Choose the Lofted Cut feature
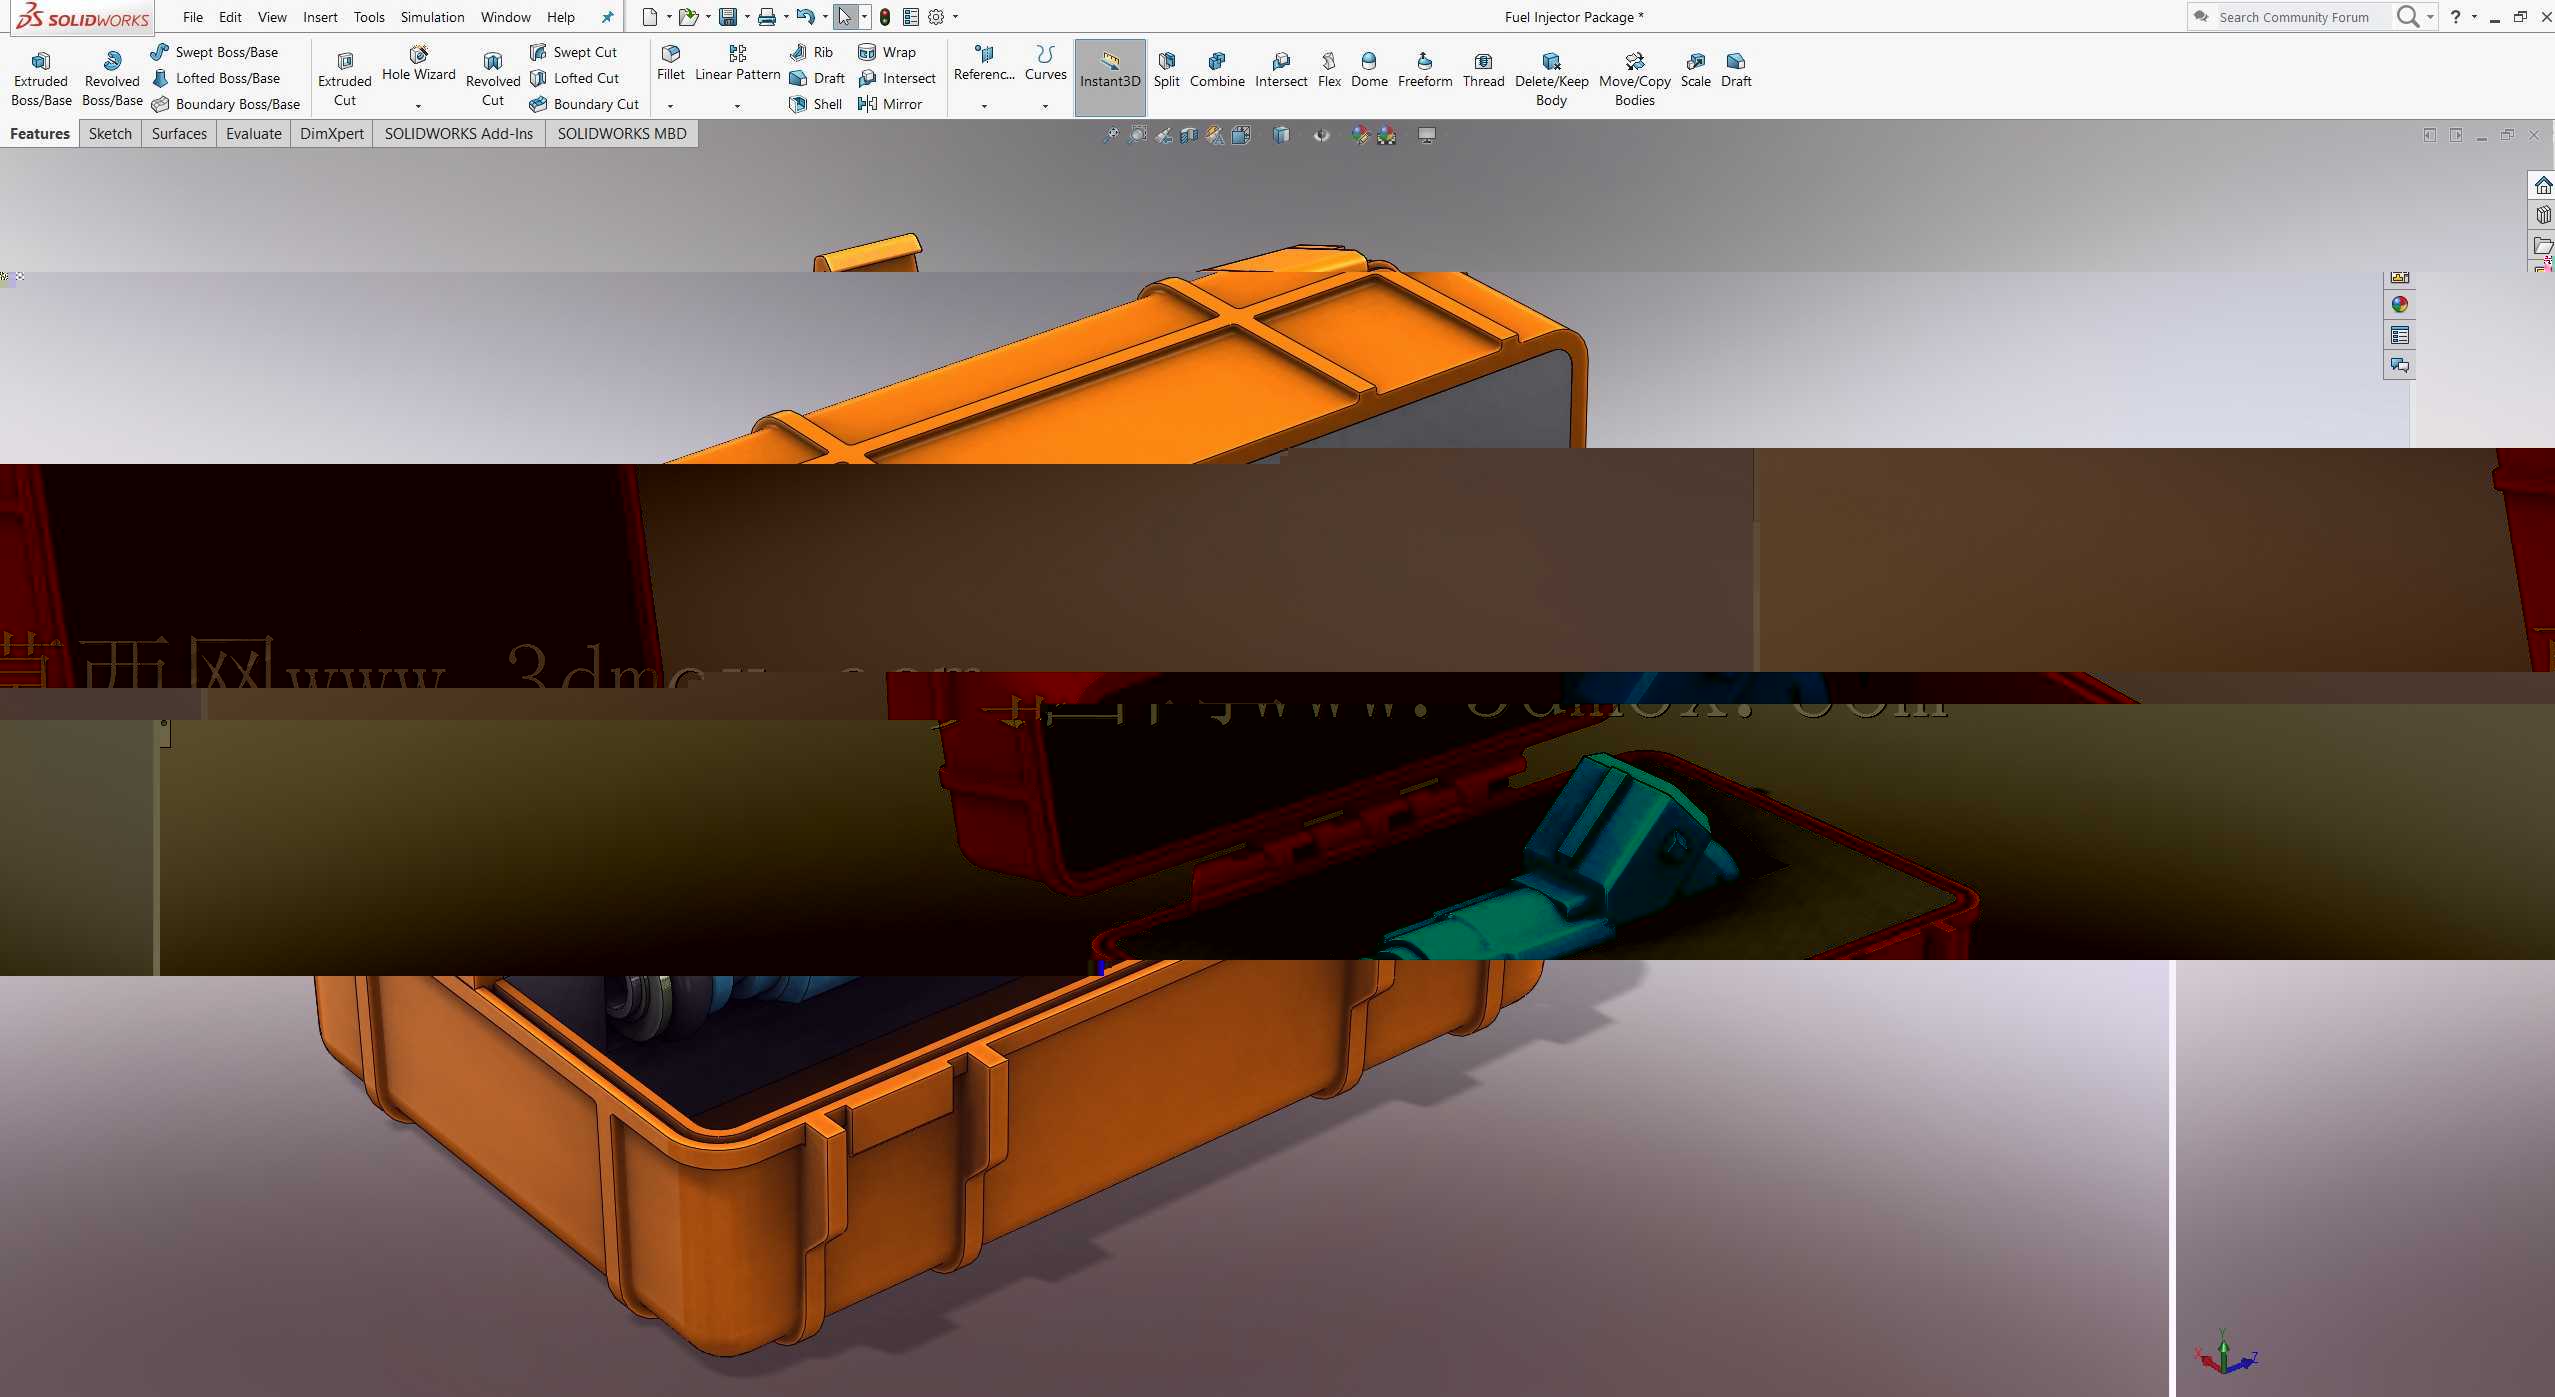 tap(574, 78)
